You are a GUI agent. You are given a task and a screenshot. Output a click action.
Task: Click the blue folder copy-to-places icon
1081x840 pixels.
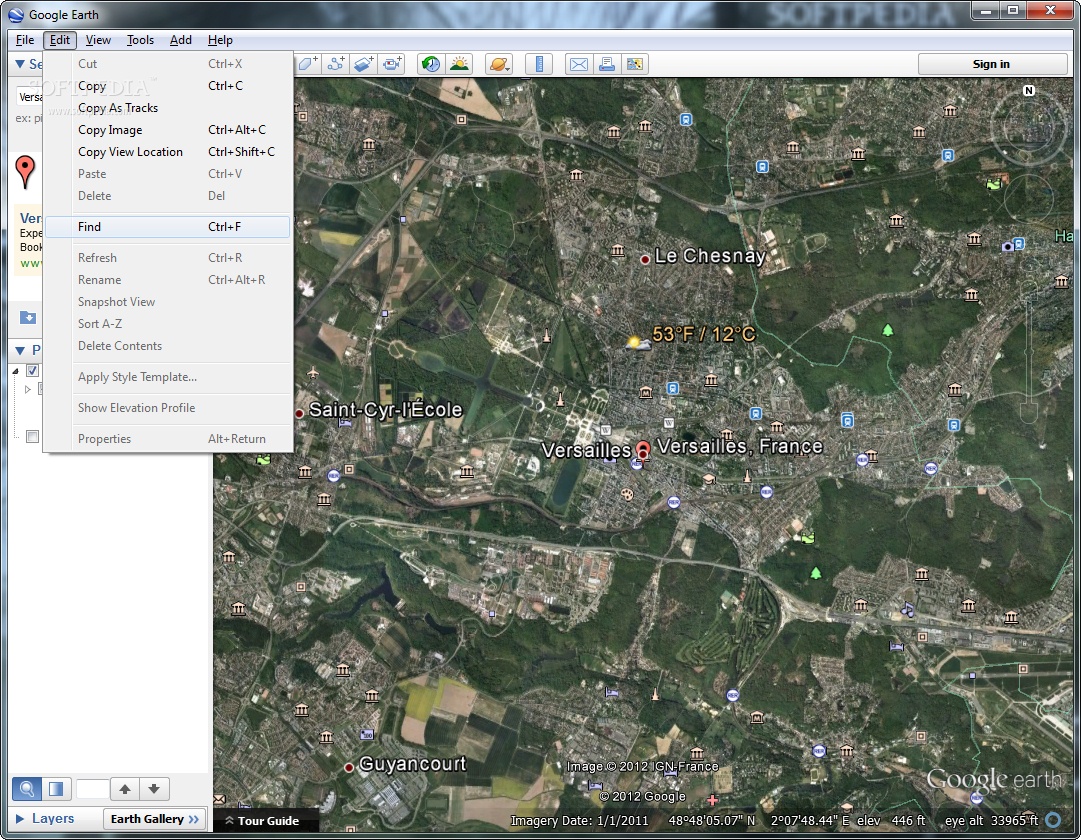point(28,317)
